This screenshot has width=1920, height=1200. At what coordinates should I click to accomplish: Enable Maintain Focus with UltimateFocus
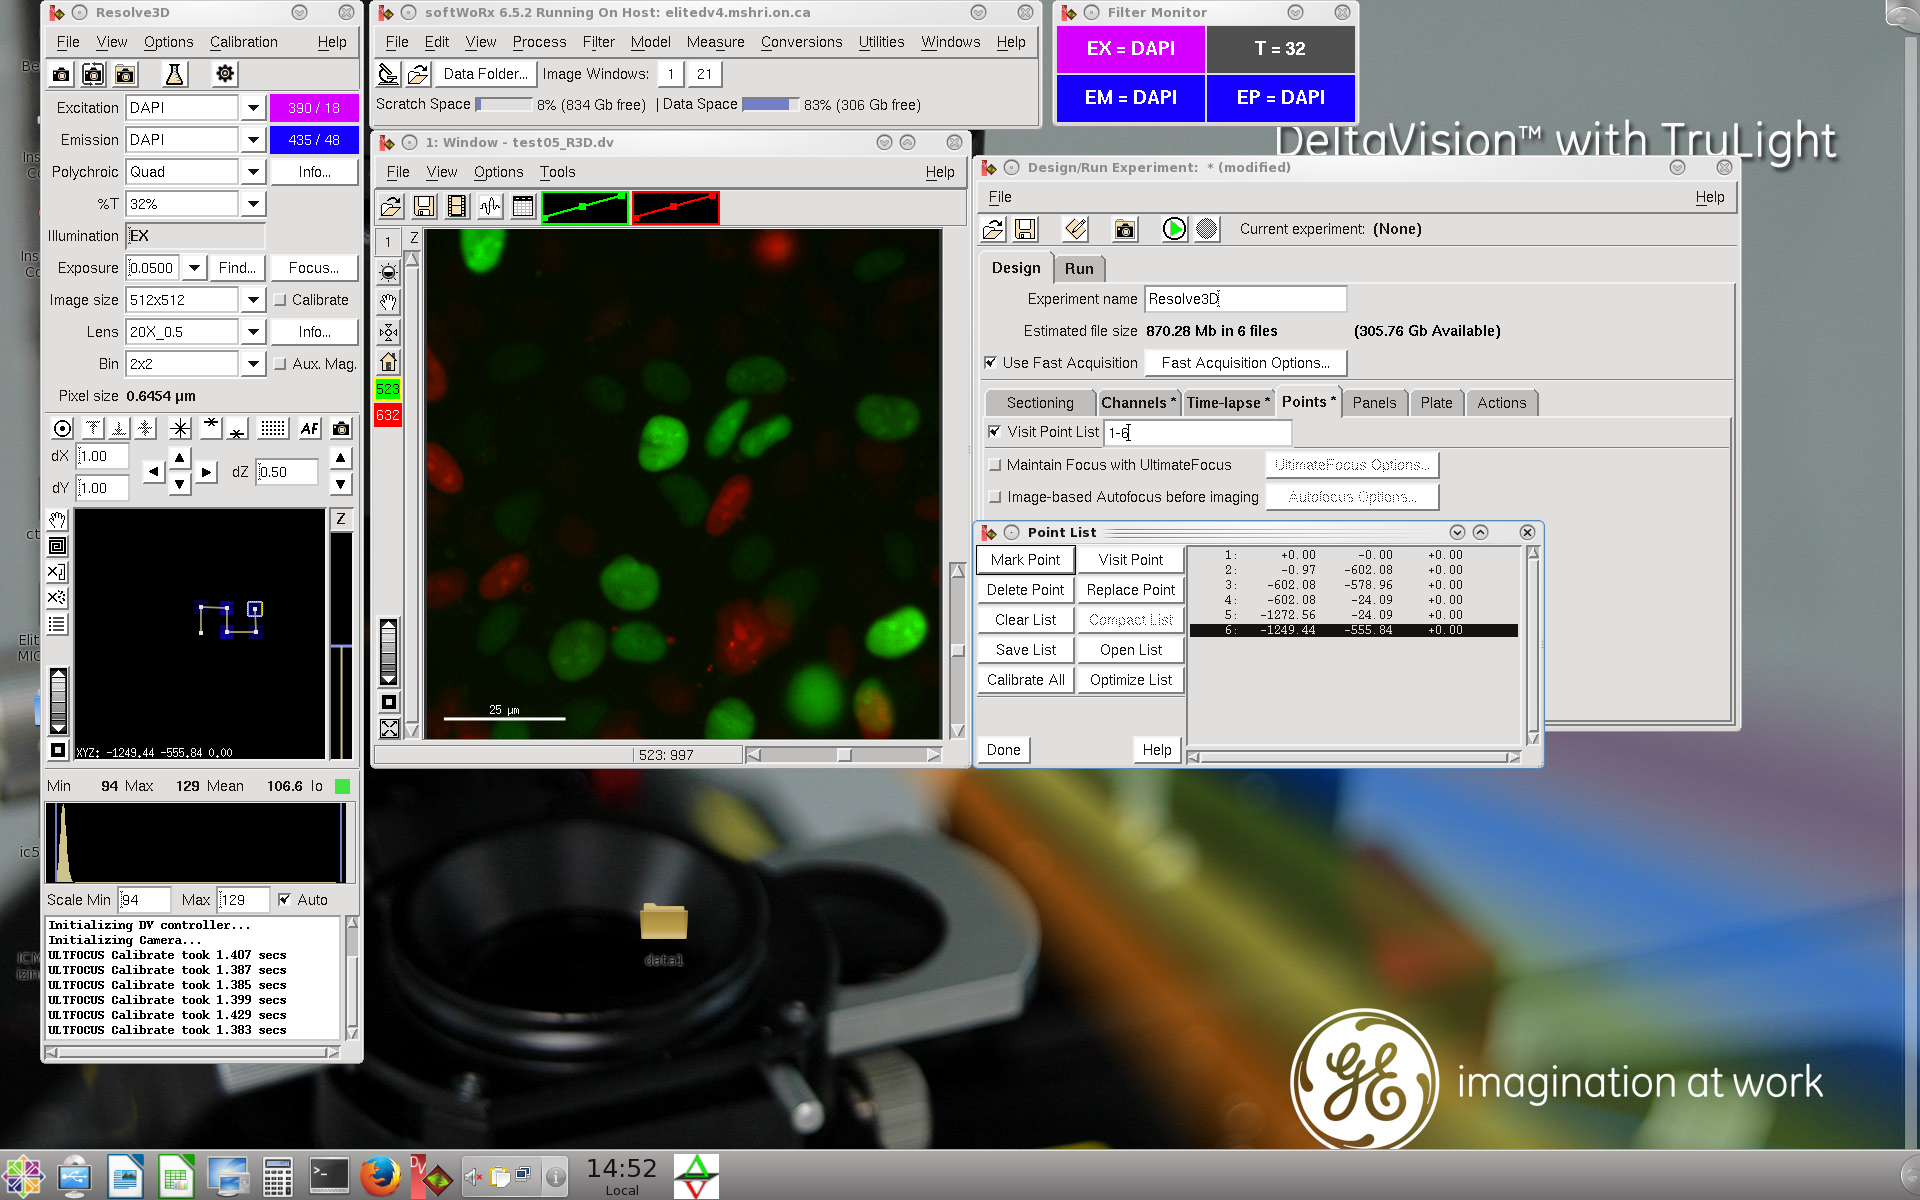point(995,465)
